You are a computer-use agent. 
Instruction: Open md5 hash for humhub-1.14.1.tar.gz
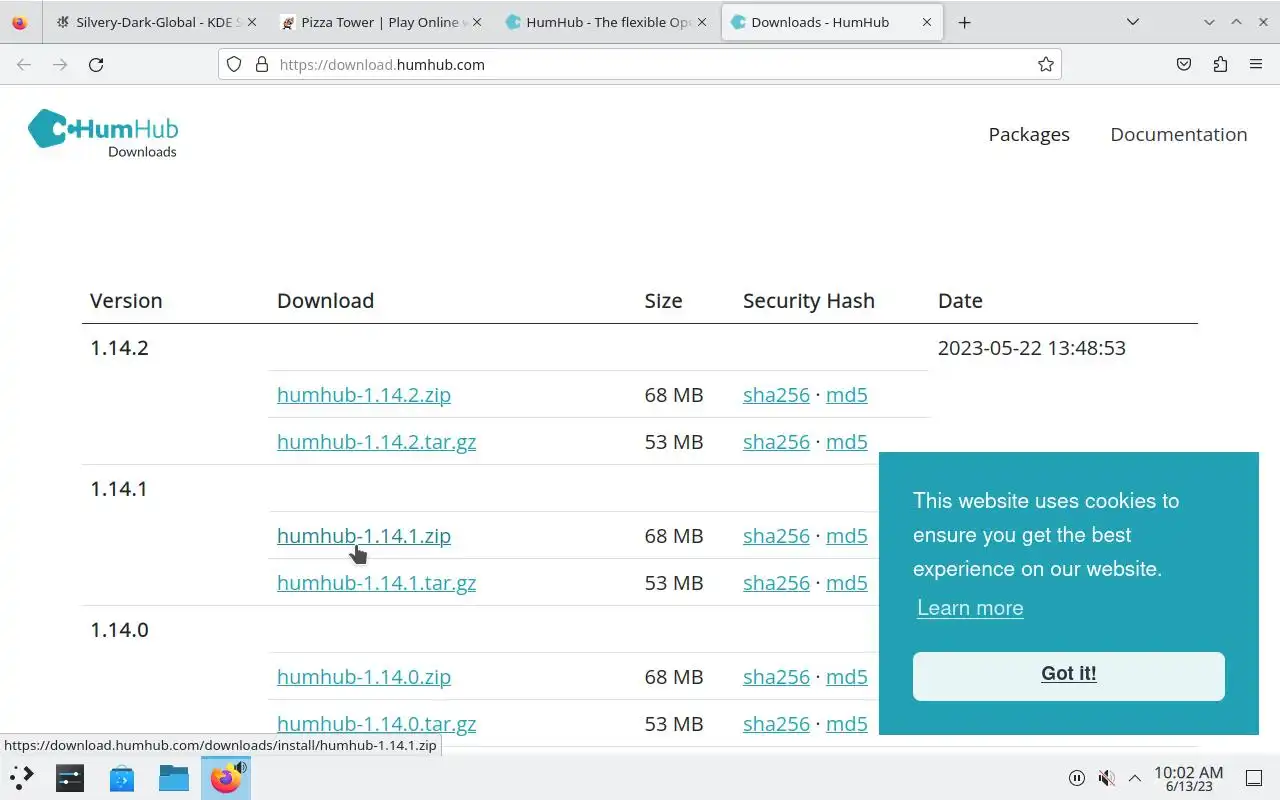click(846, 583)
